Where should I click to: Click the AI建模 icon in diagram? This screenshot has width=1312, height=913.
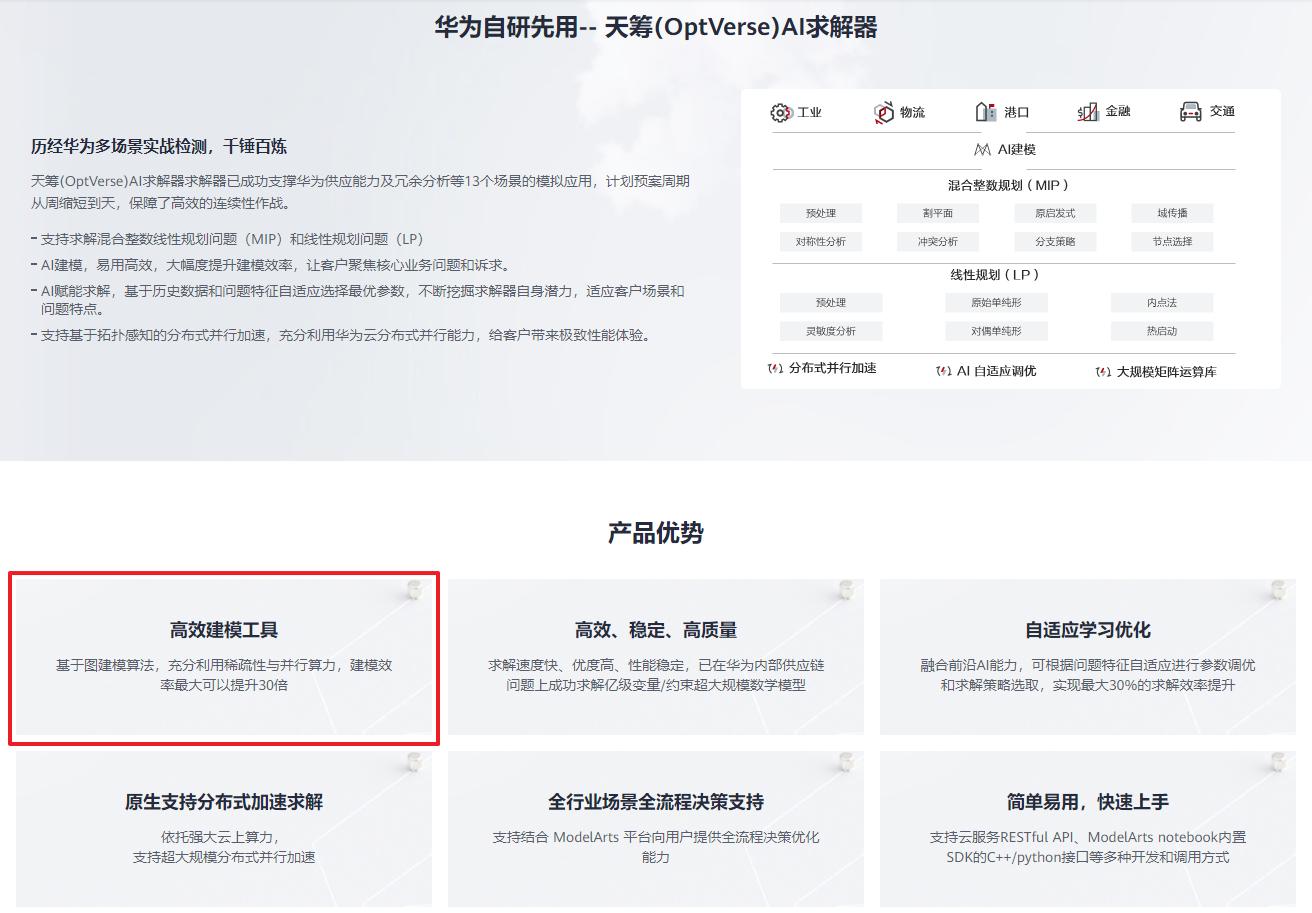pyautogui.click(x=982, y=150)
